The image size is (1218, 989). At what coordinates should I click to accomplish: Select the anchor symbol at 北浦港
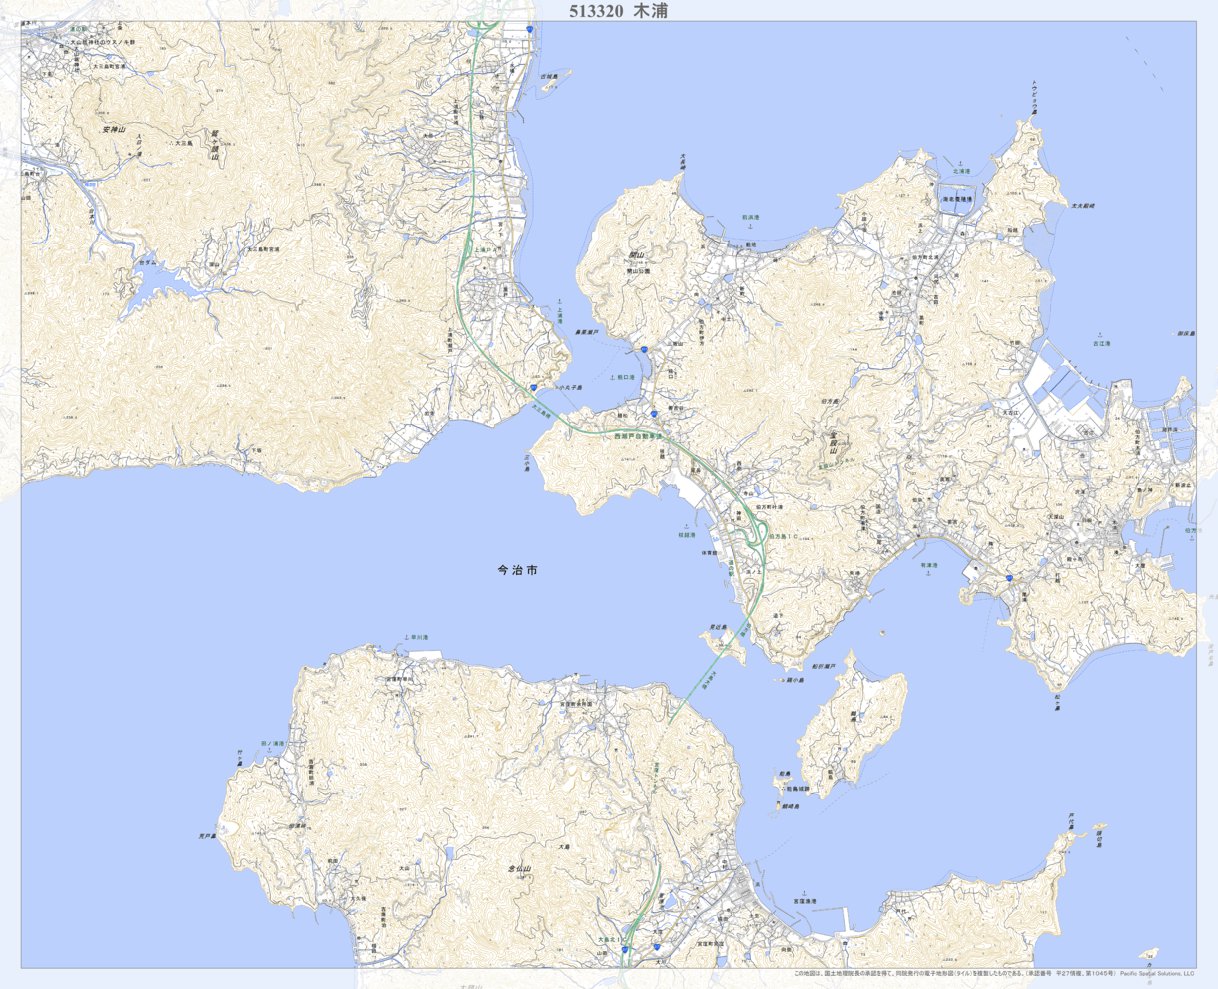point(960,163)
